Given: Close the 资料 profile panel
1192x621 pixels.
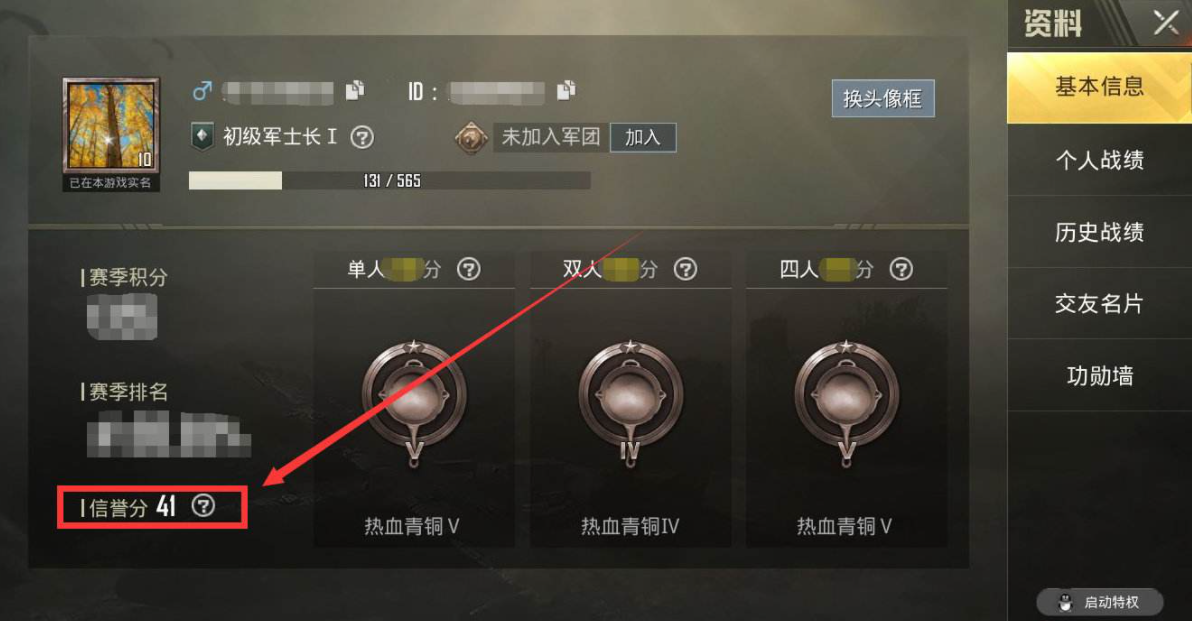Looking at the screenshot, I should pos(1165,22).
